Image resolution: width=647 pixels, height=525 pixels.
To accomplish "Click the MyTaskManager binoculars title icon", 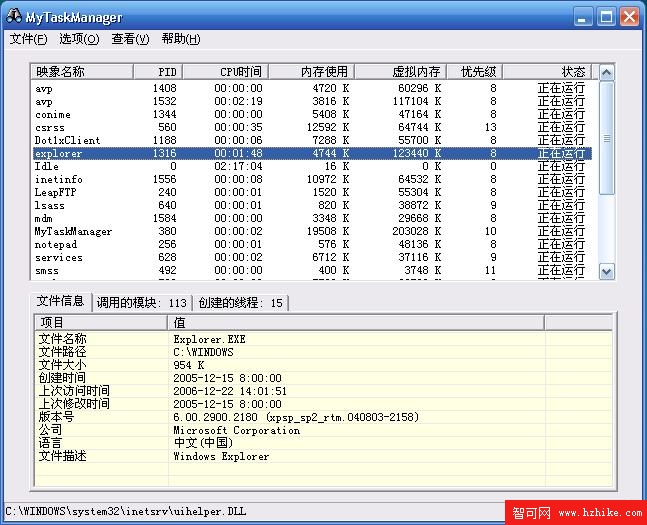I will (14, 16).
